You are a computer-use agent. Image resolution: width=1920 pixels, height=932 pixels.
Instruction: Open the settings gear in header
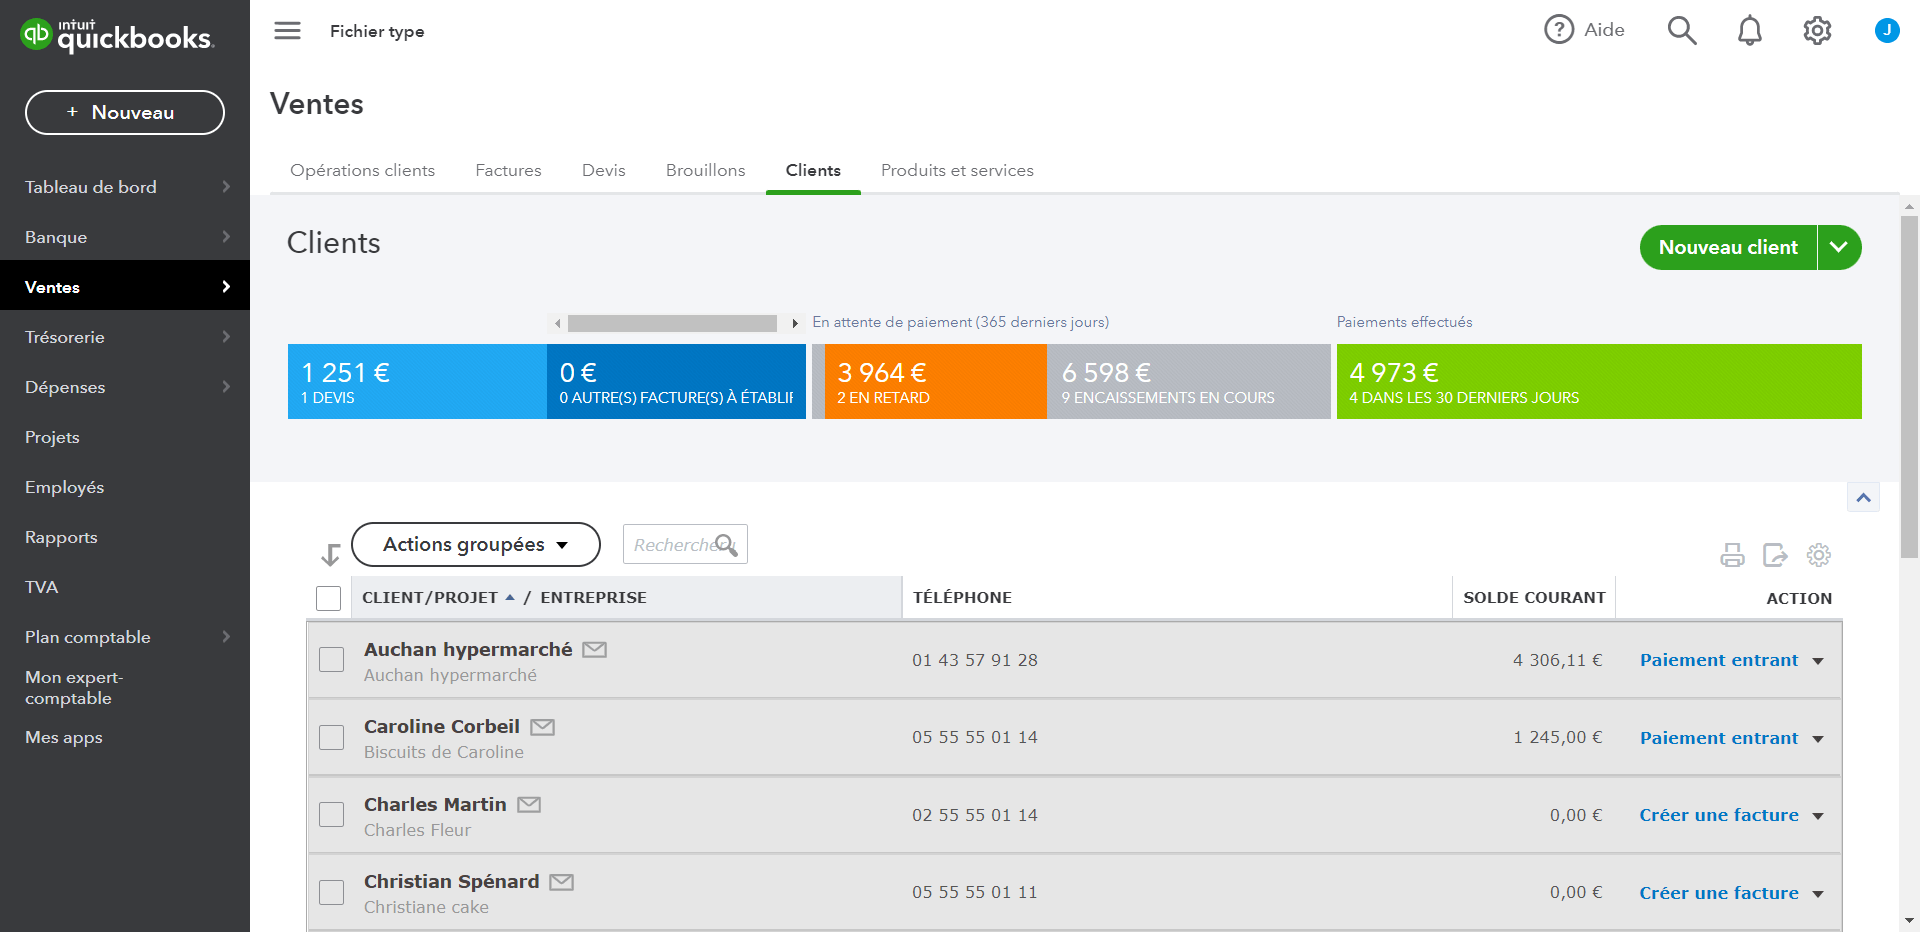tap(1817, 31)
